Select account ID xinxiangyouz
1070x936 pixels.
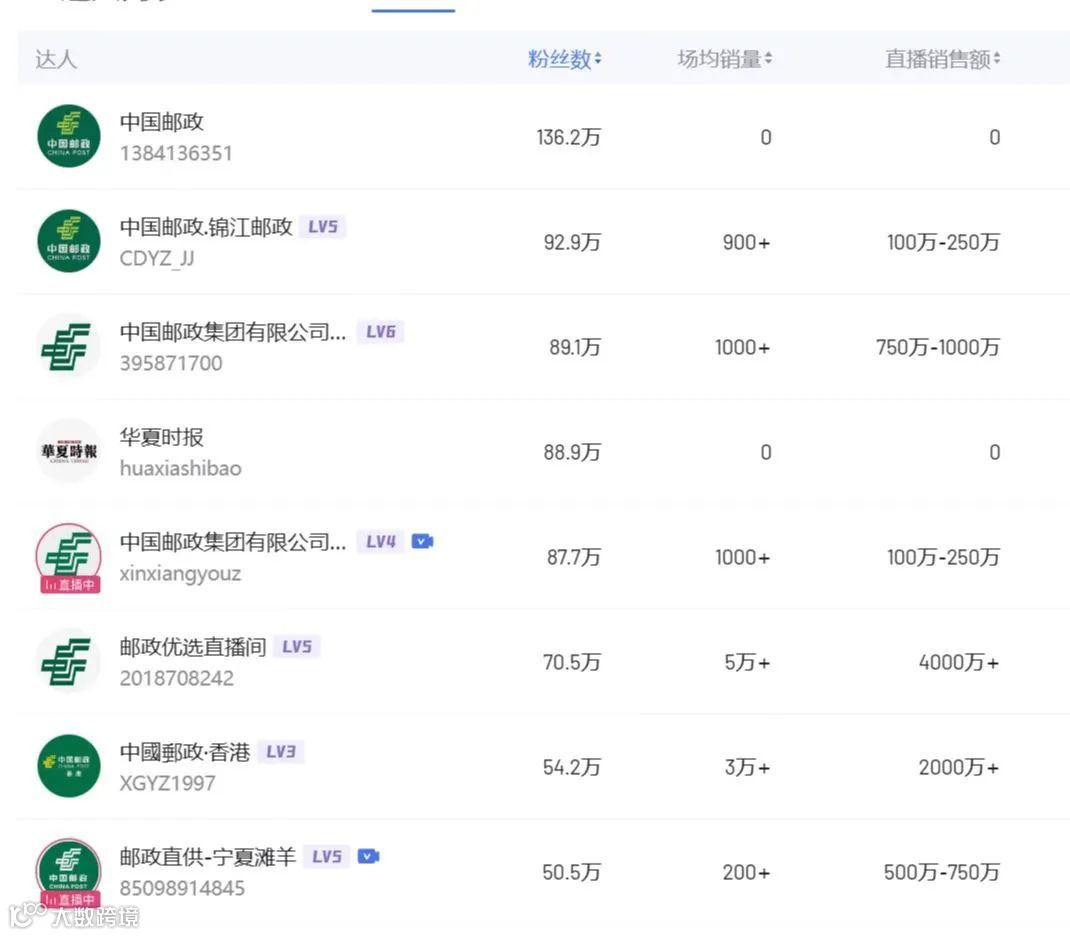180,574
